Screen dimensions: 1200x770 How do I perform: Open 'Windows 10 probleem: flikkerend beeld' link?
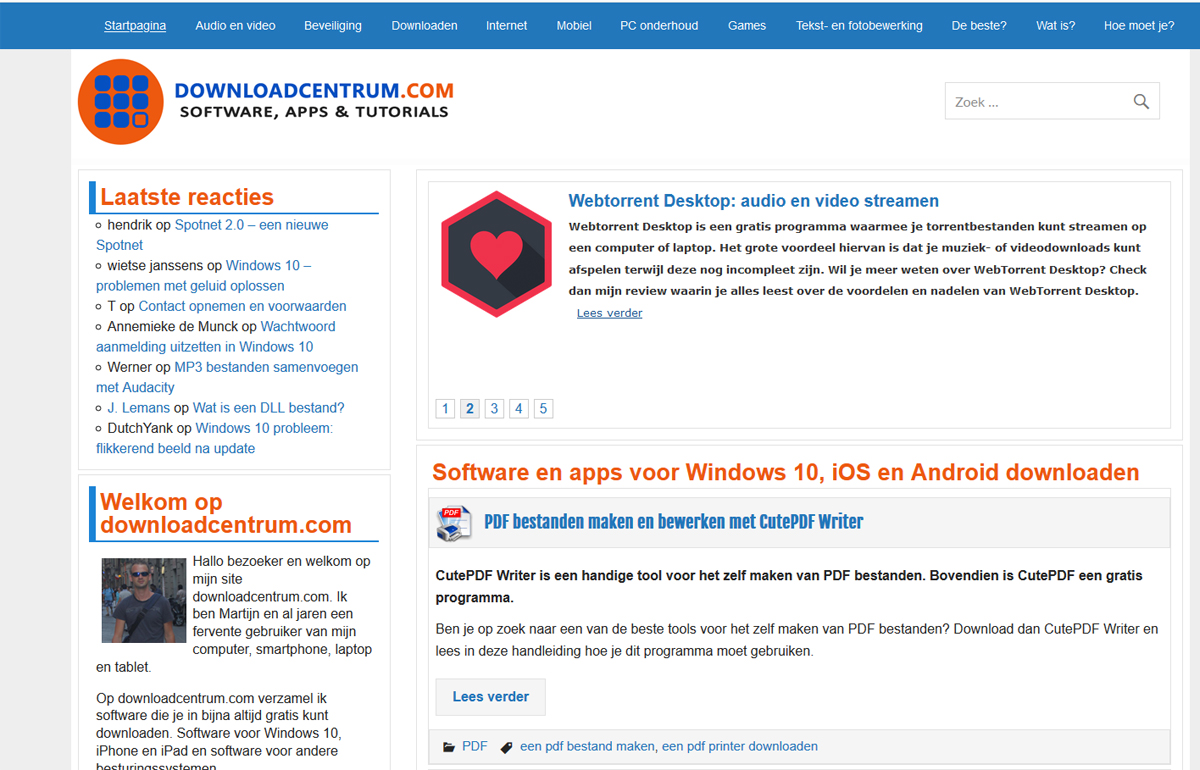tap(214, 438)
